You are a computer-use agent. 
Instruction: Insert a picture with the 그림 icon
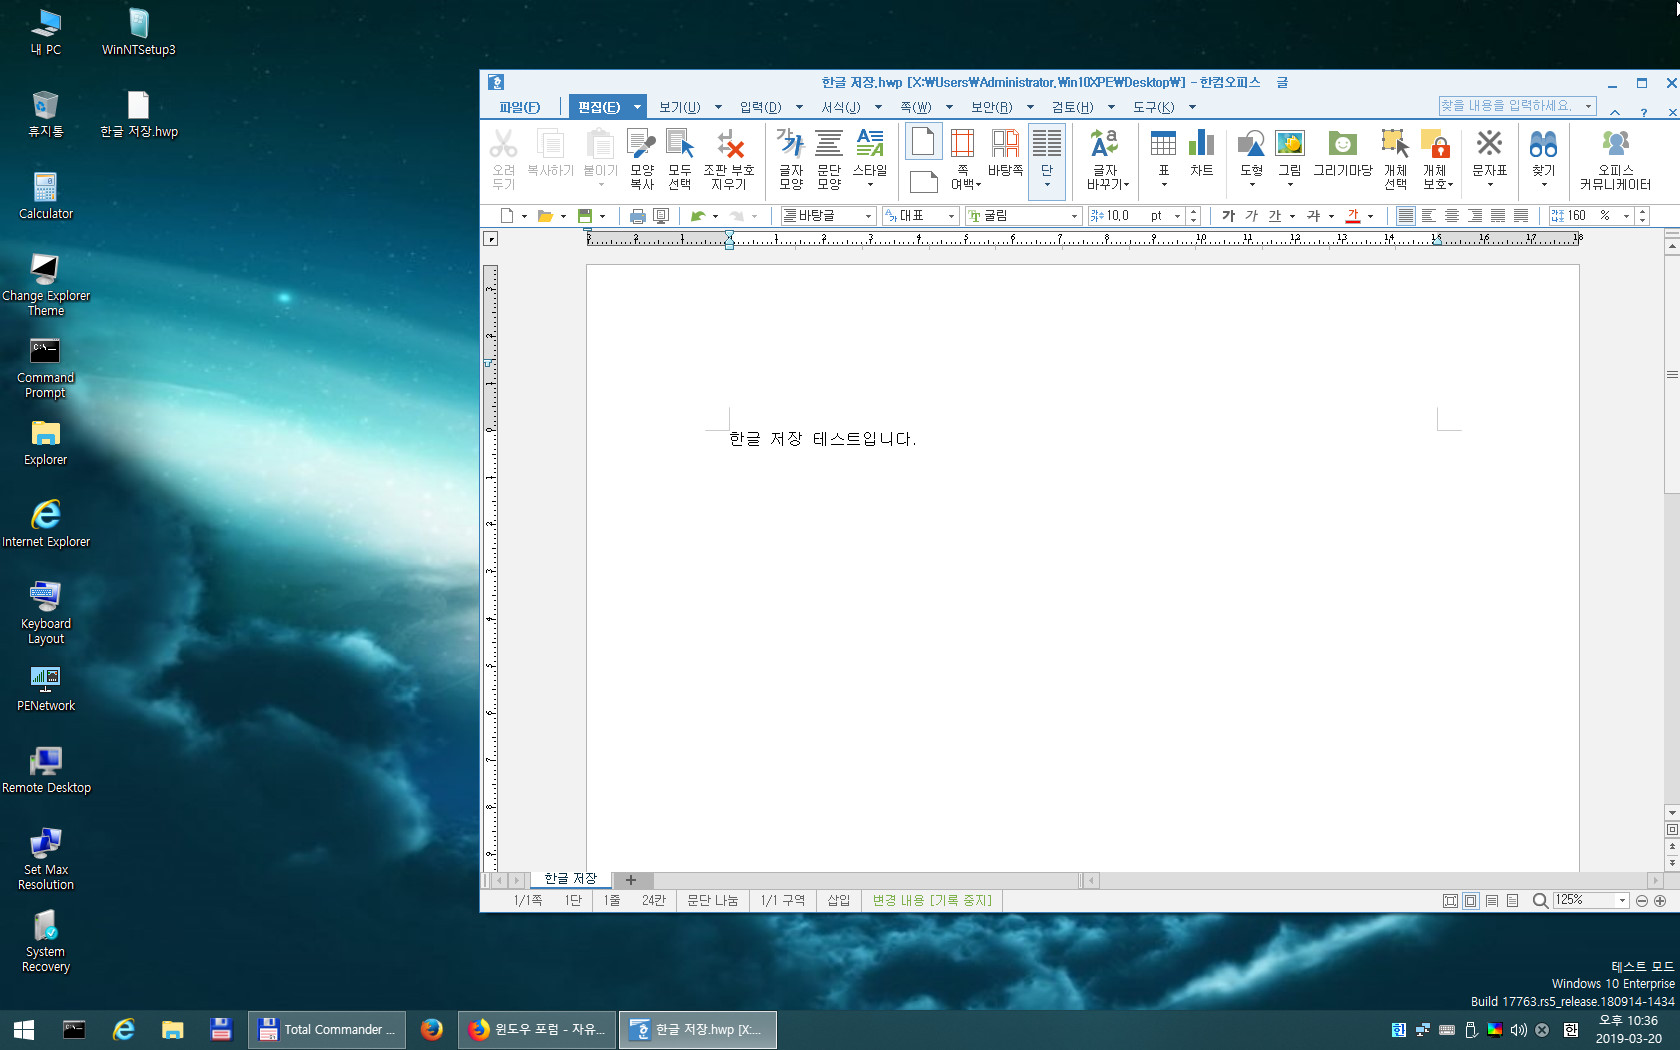pyautogui.click(x=1290, y=158)
